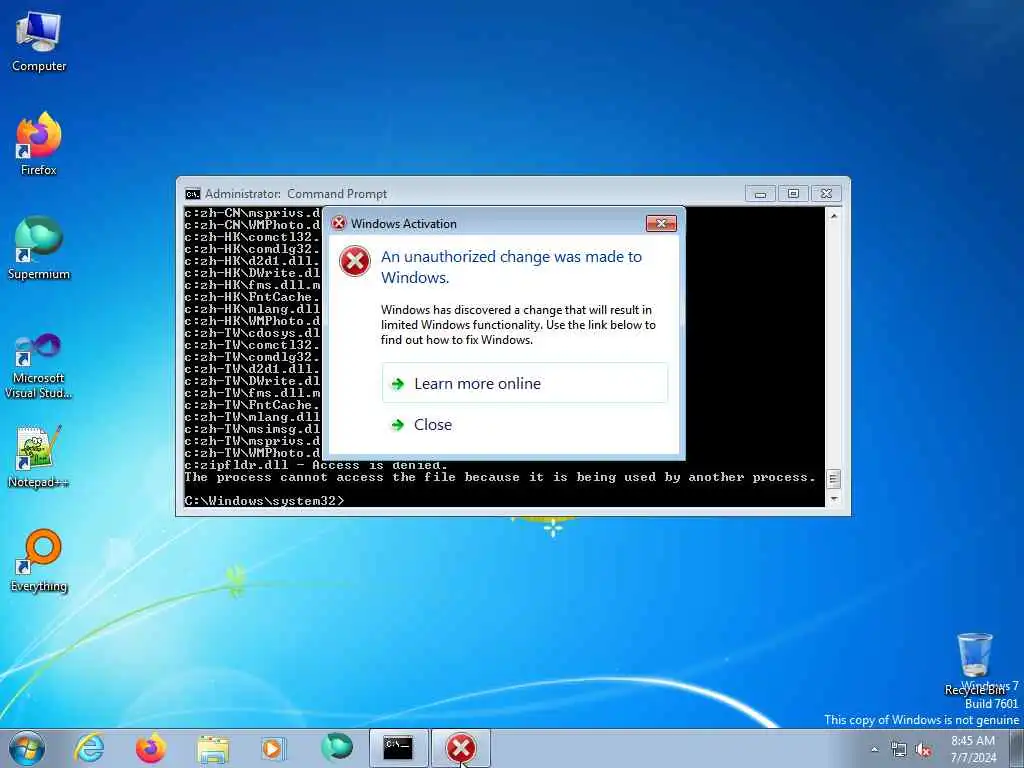Click Command Prompt scrollbar down arrow
1024x768 pixels.
click(833, 500)
